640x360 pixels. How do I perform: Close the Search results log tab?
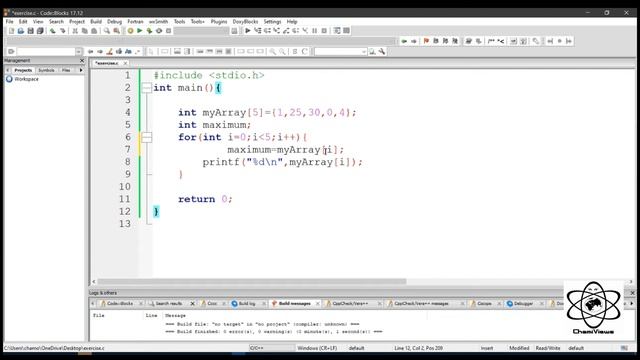pyautogui.click(x=193, y=303)
